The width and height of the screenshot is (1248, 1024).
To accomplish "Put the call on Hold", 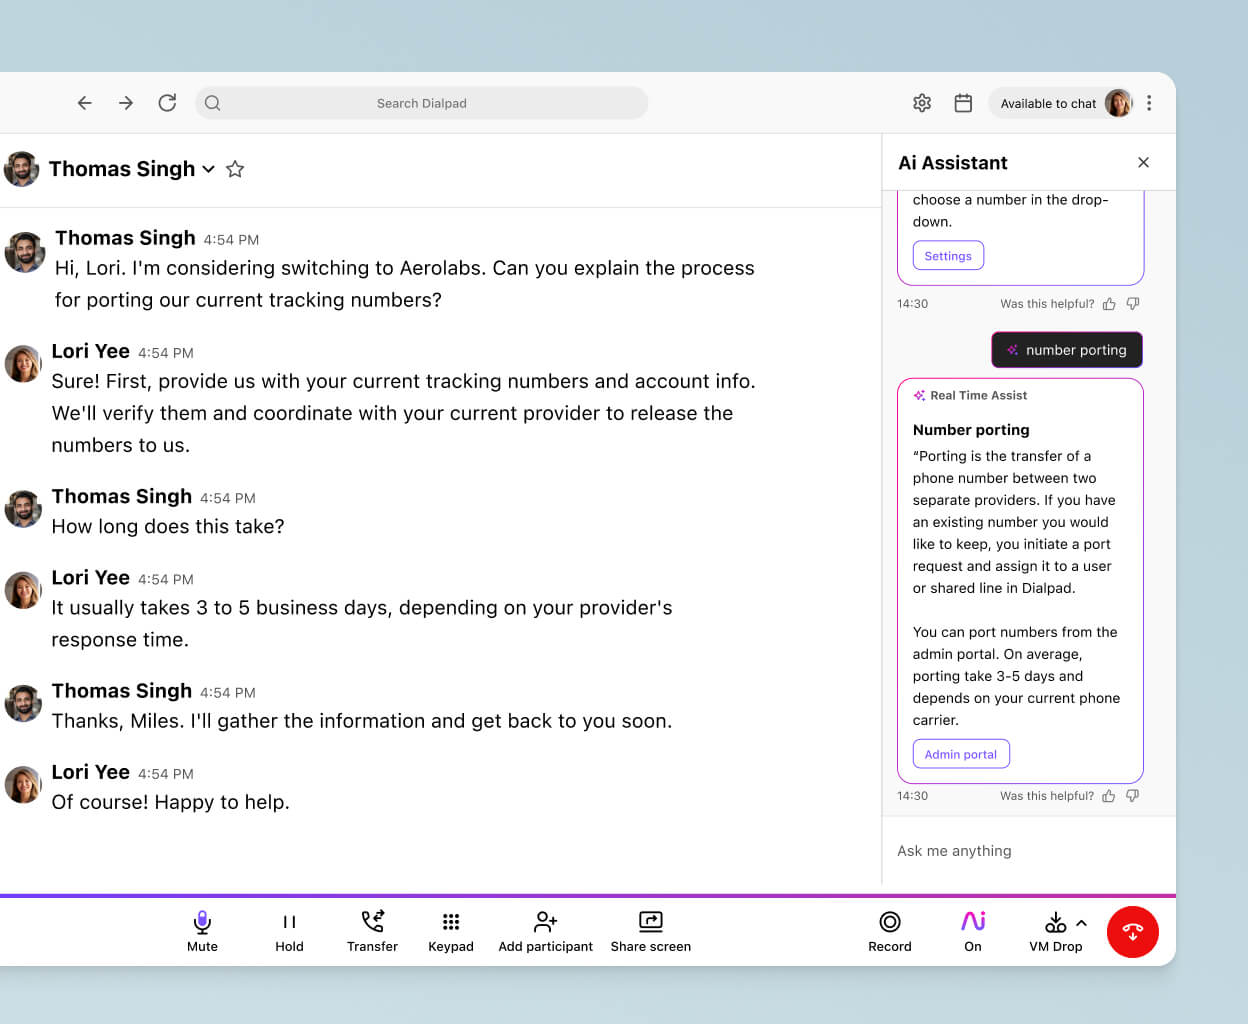I will click(x=289, y=931).
